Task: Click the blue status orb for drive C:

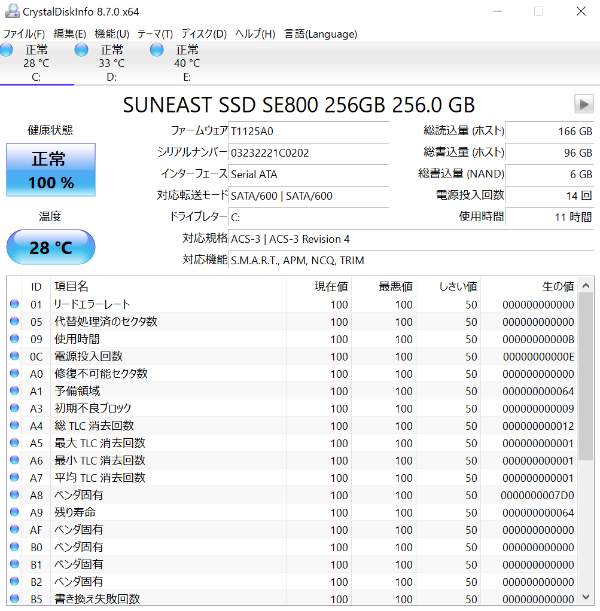Action: coord(6,50)
